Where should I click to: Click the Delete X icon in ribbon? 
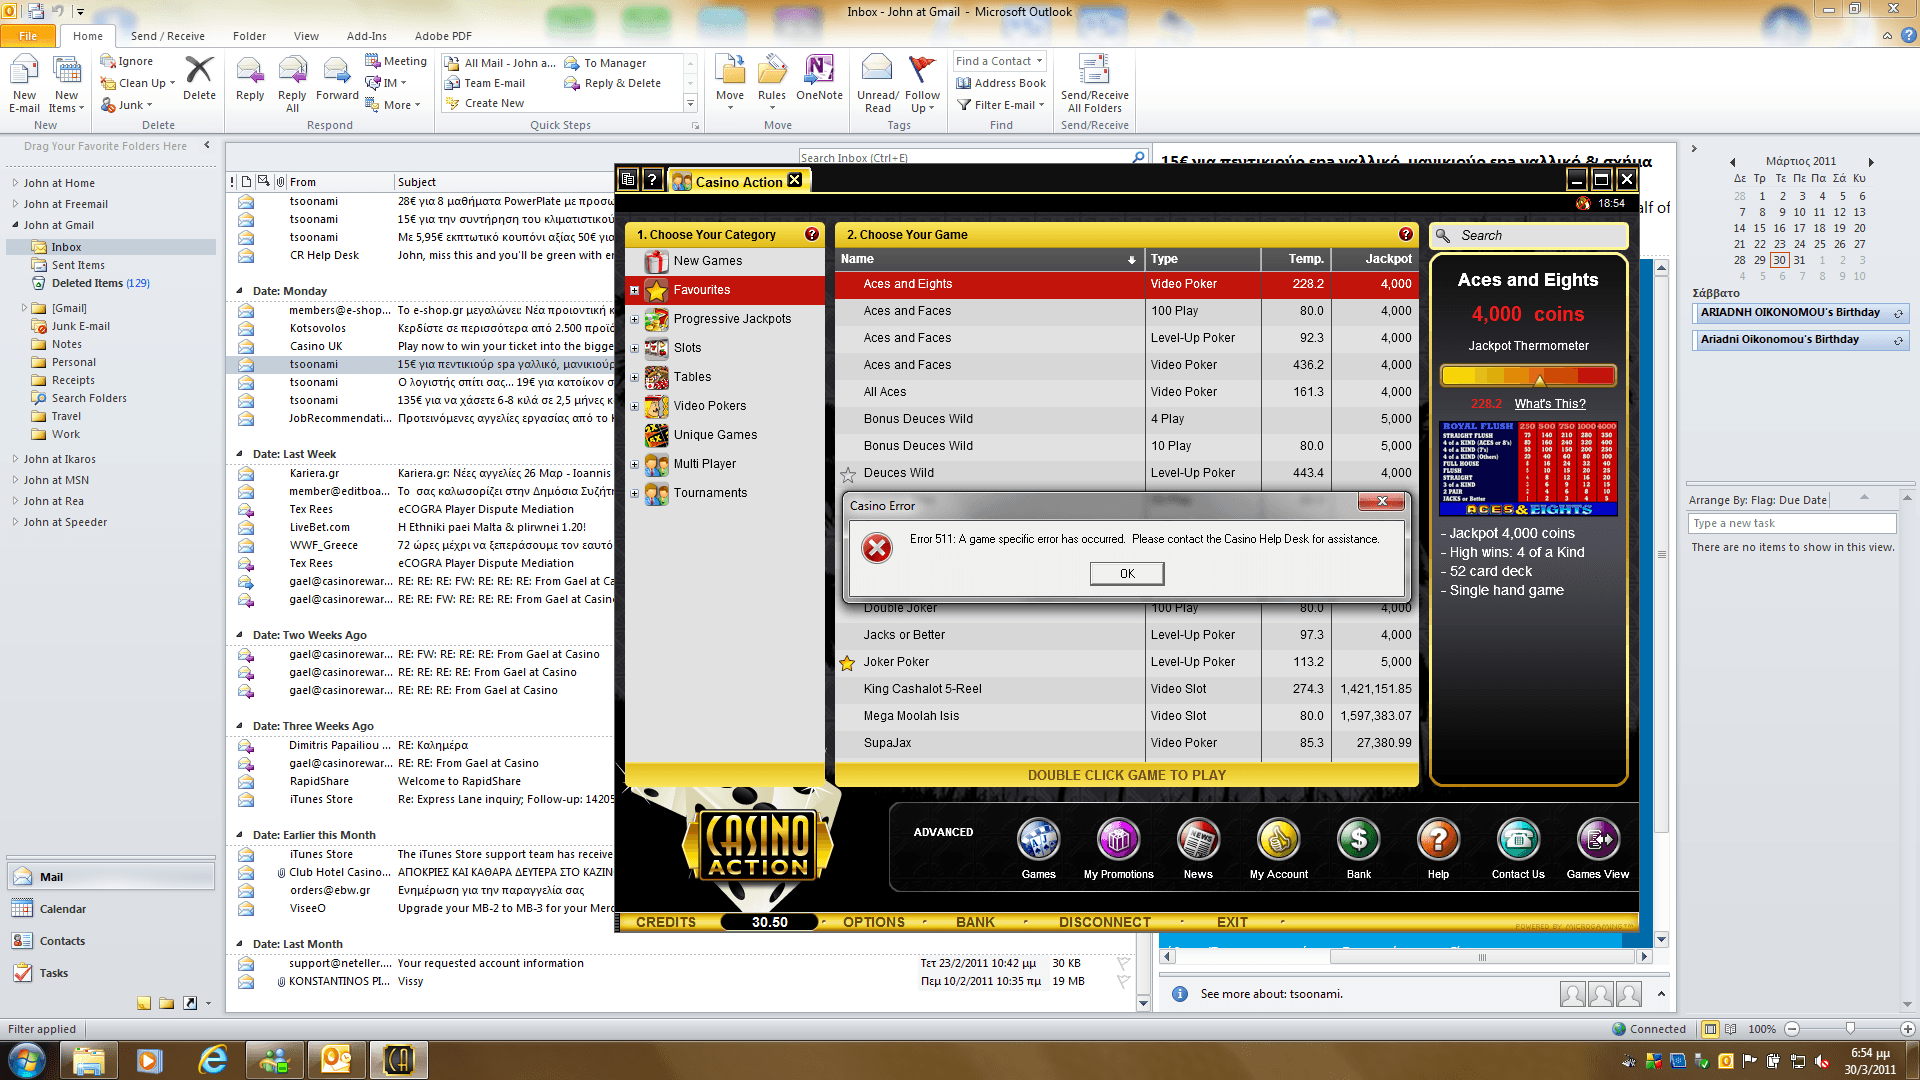(x=199, y=78)
